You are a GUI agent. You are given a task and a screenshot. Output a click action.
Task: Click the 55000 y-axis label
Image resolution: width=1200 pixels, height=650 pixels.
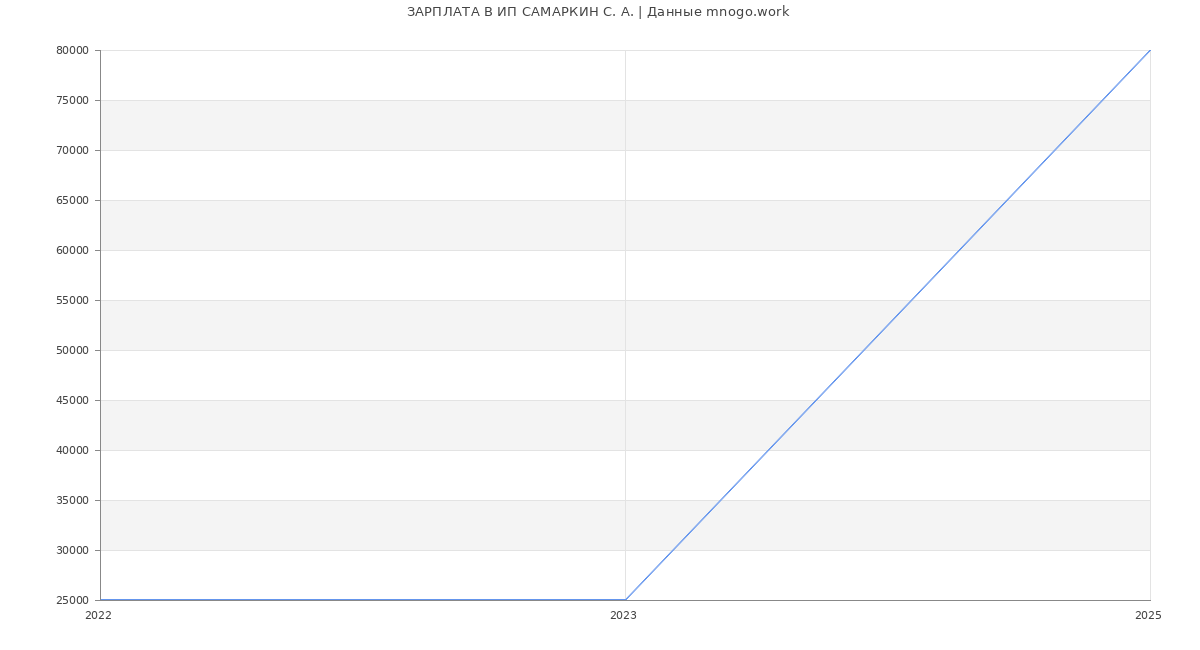click(x=73, y=301)
